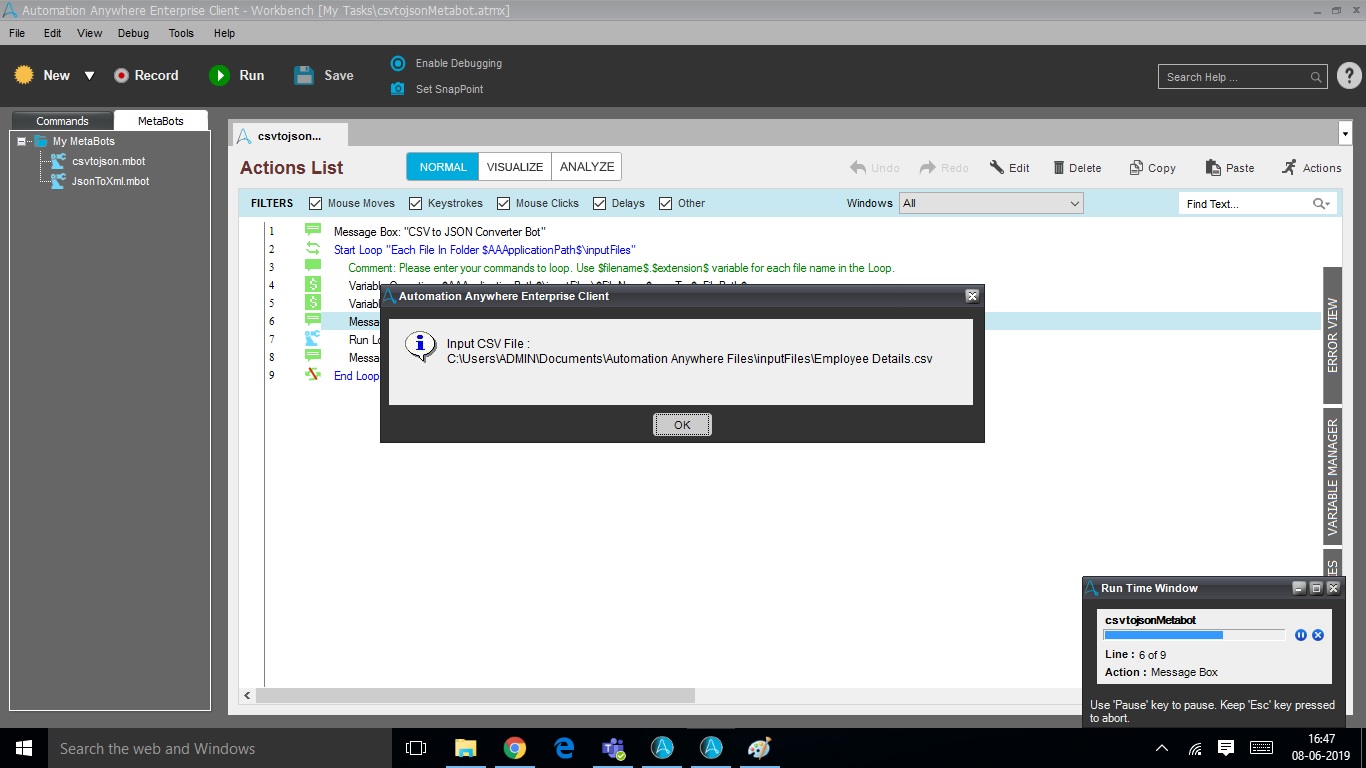Toggle the Keystrokes filter checkbox
The height and width of the screenshot is (768, 1366).
[x=416, y=203]
